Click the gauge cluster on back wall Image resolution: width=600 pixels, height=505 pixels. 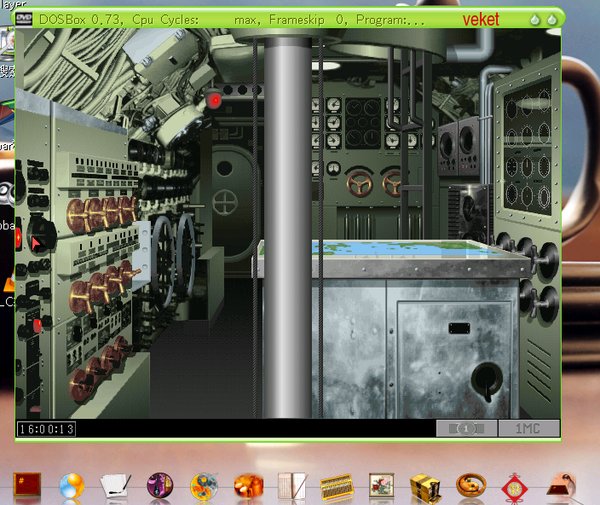pos(364,123)
